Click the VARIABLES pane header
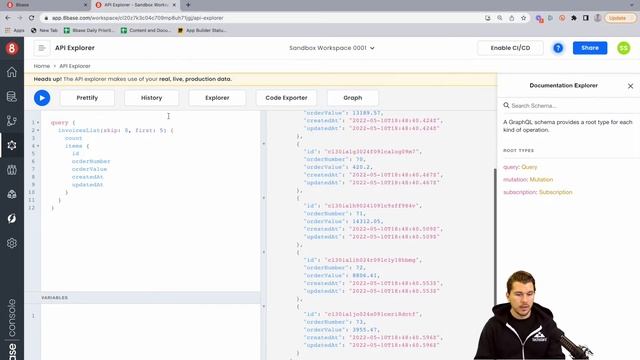 (x=150, y=298)
